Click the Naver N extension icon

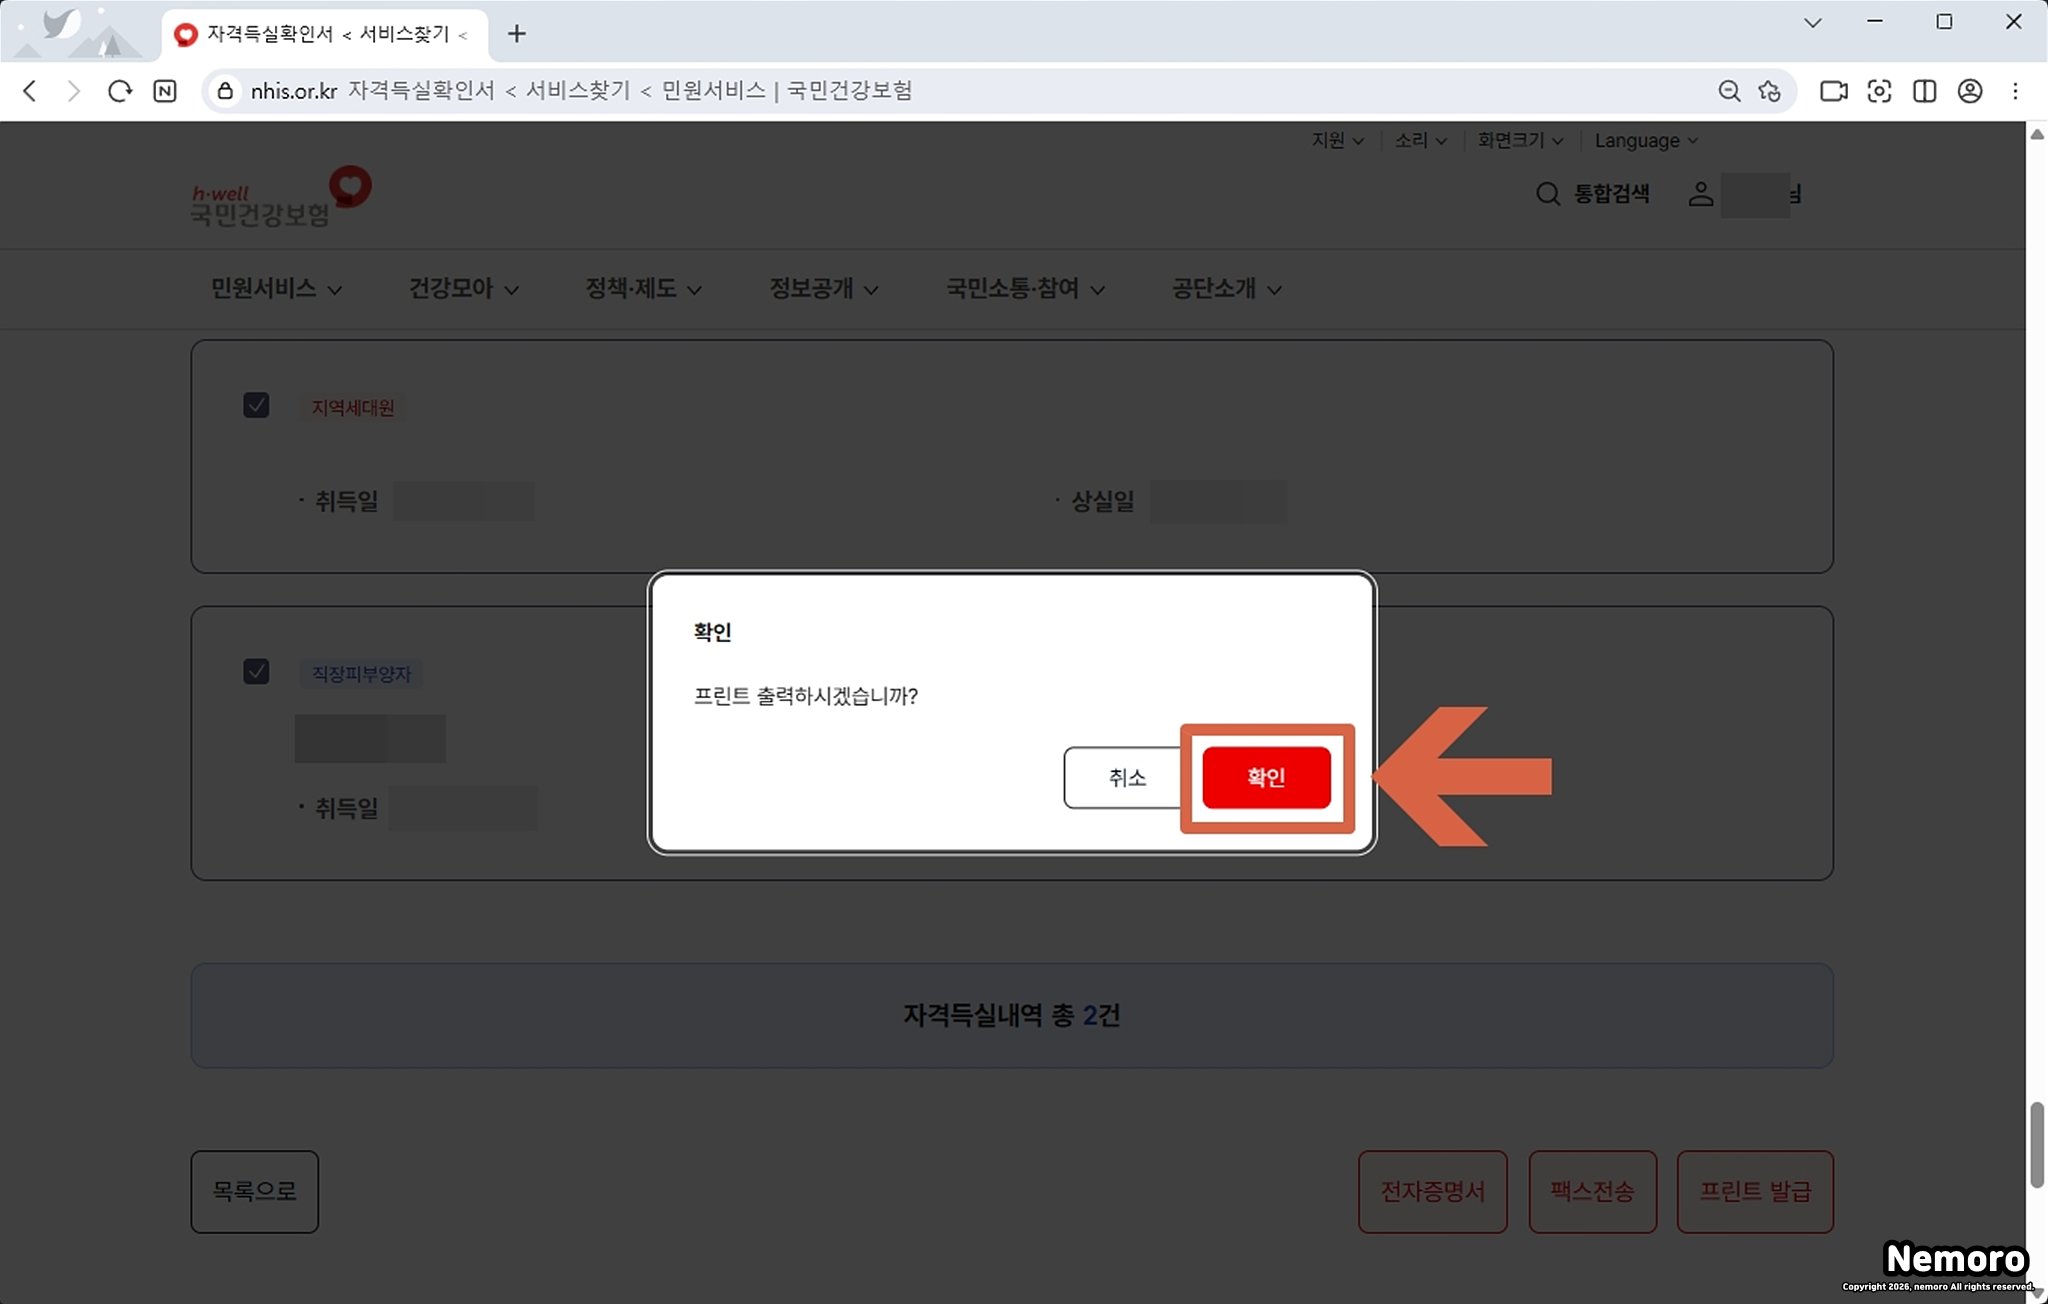point(165,91)
